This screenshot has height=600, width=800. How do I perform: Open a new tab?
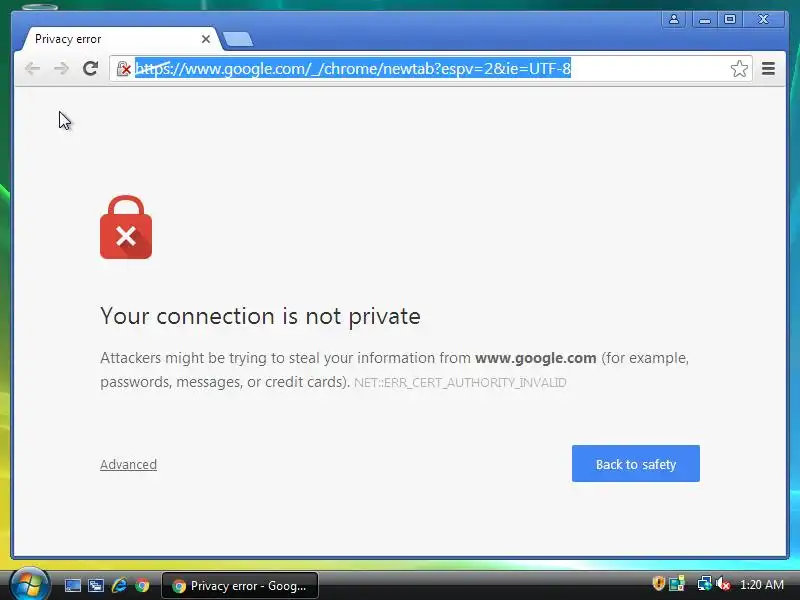[238, 39]
